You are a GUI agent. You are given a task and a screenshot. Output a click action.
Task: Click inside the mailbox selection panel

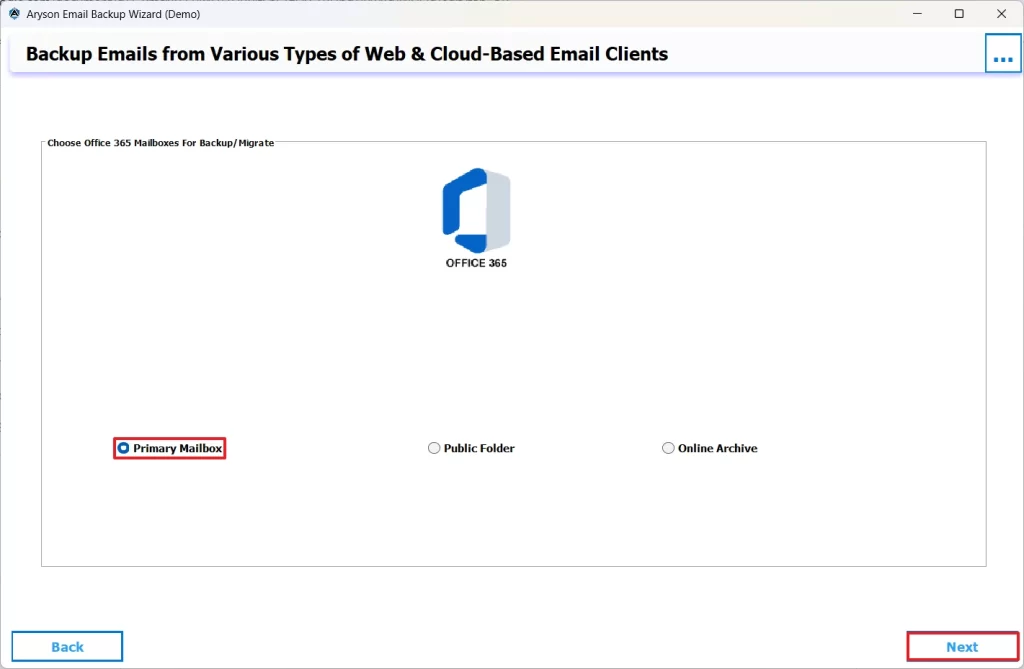[x=513, y=350]
